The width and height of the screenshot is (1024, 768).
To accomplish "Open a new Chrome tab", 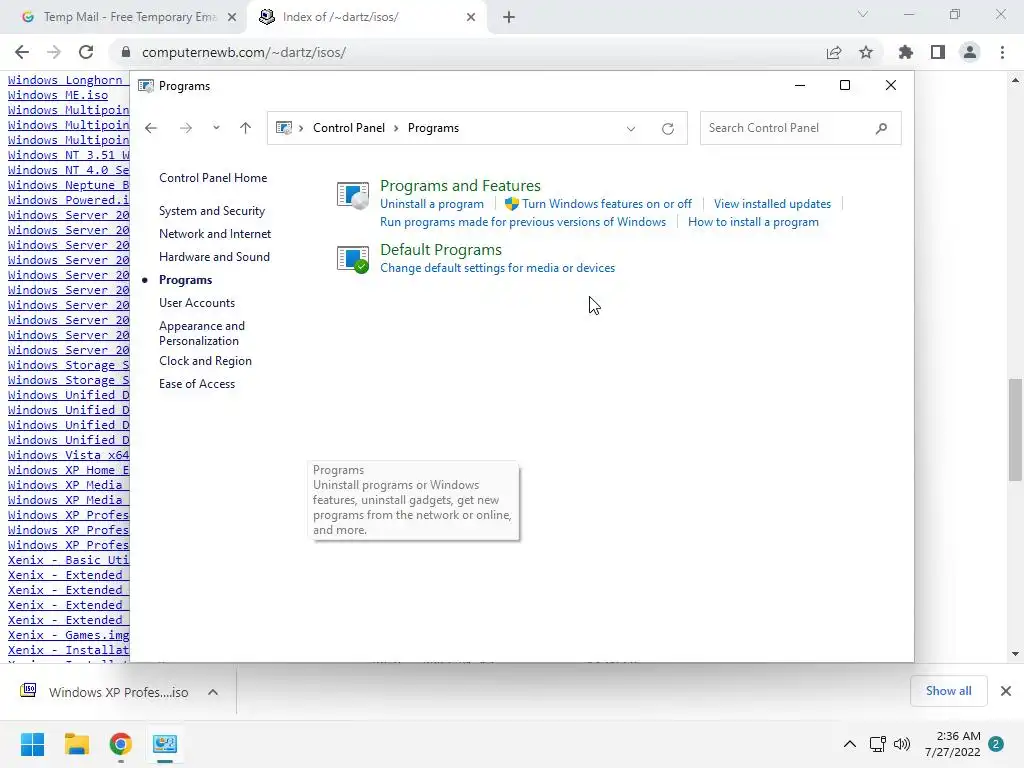I will click(509, 18).
